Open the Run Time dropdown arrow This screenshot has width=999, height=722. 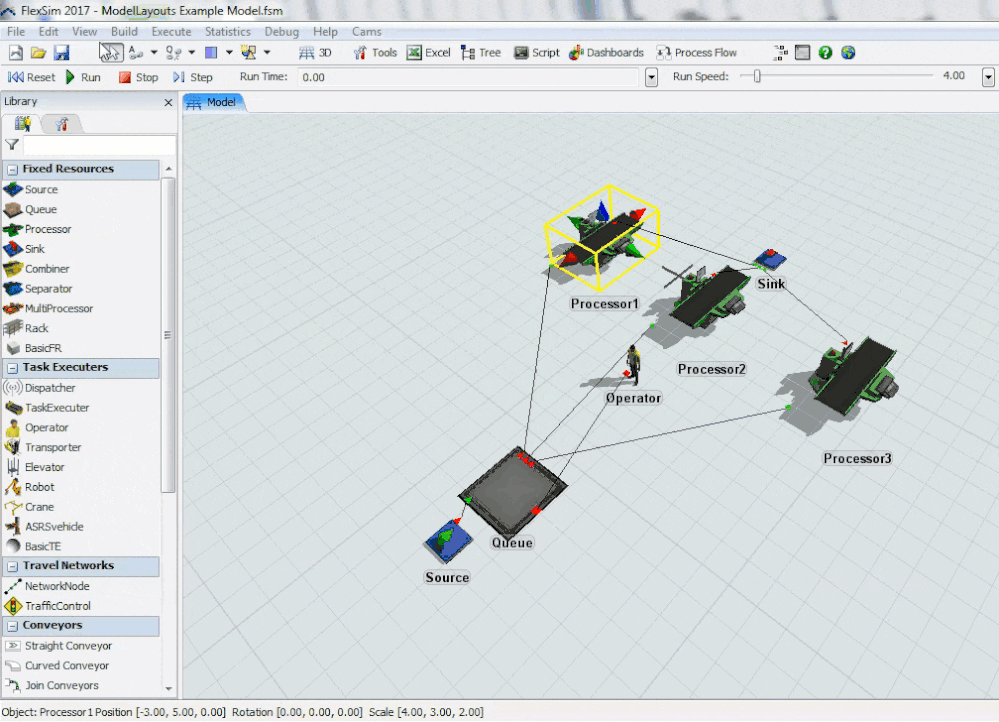click(x=651, y=77)
